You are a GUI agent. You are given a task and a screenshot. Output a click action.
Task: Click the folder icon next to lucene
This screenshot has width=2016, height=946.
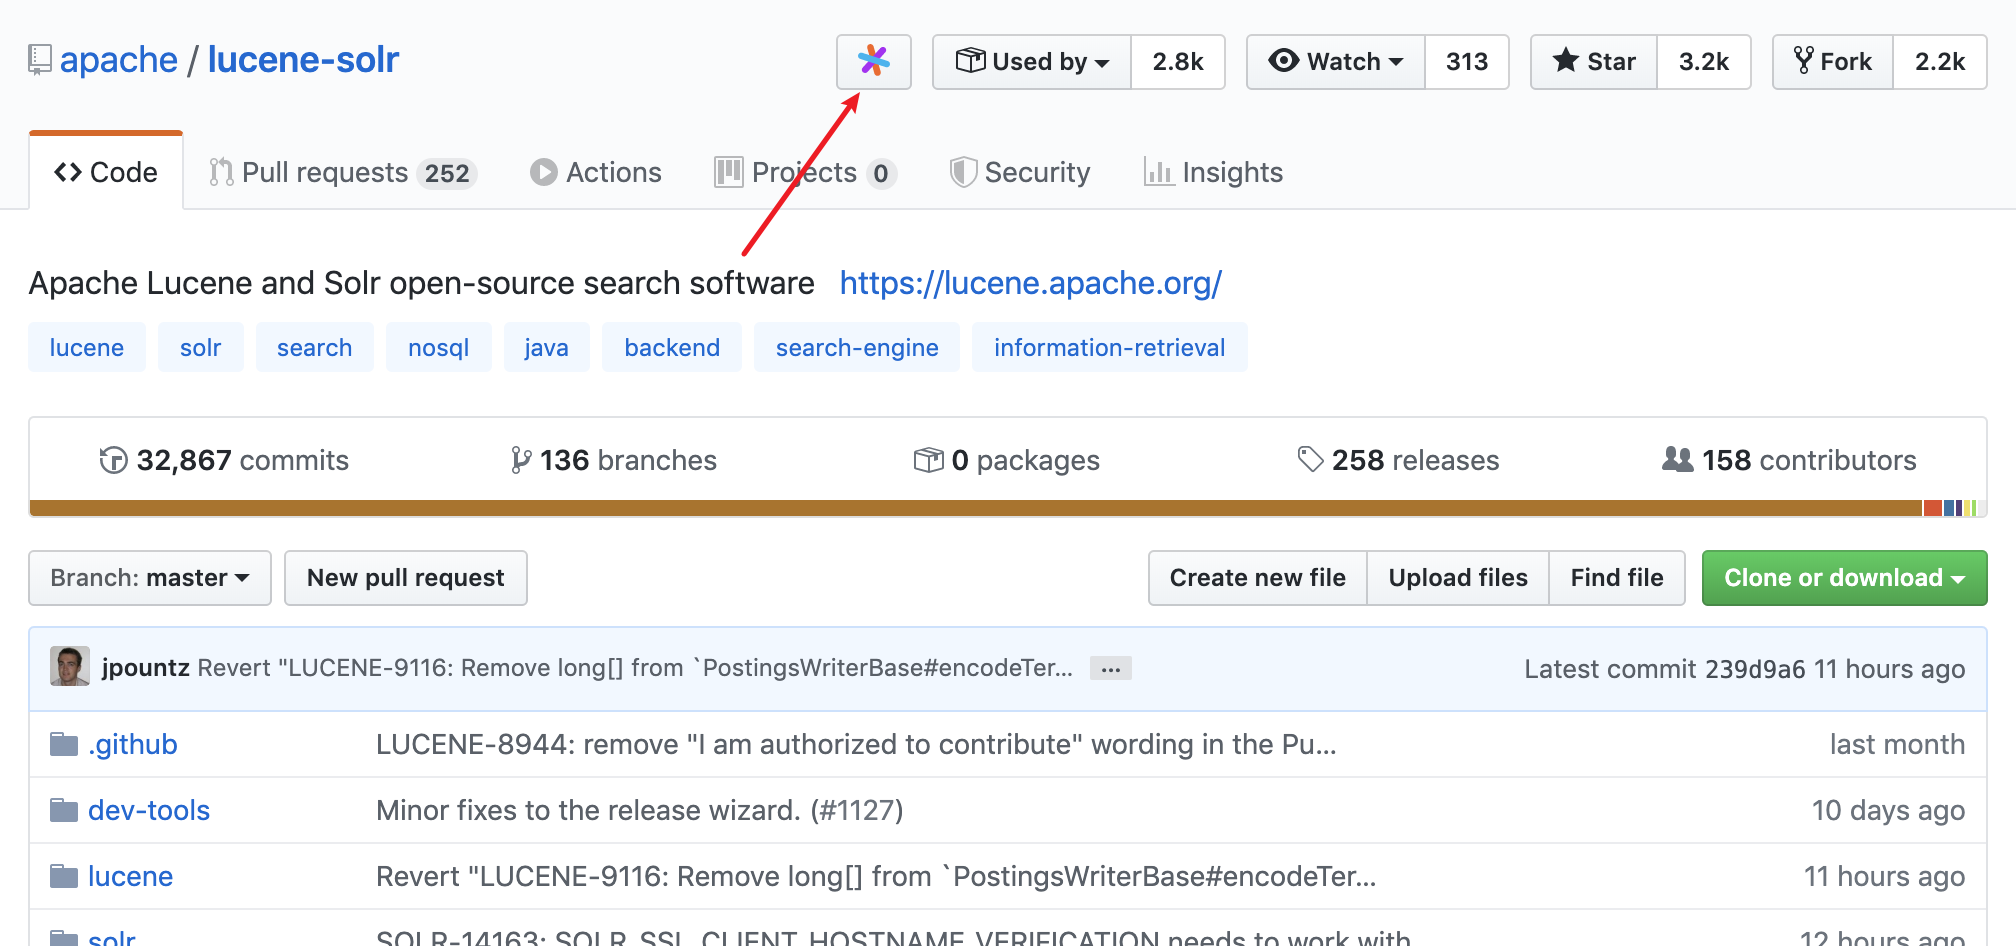coord(64,876)
